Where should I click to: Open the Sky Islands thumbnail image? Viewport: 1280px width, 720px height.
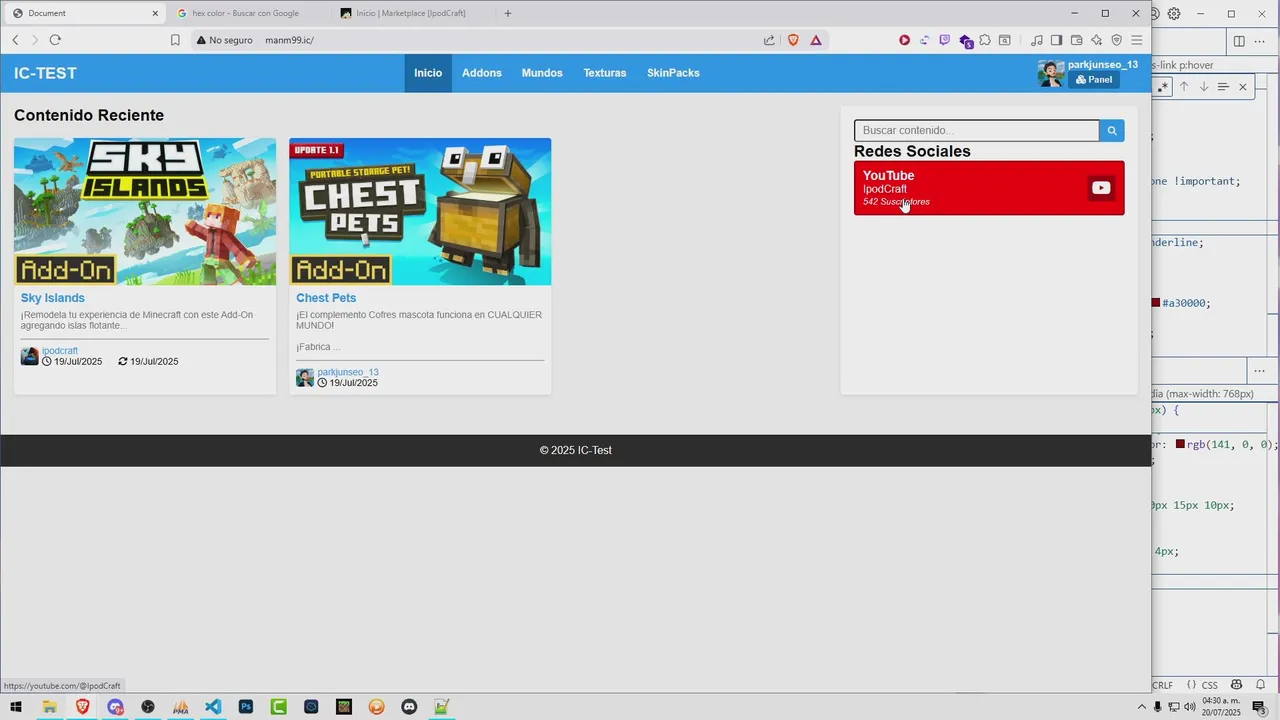click(145, 212)
